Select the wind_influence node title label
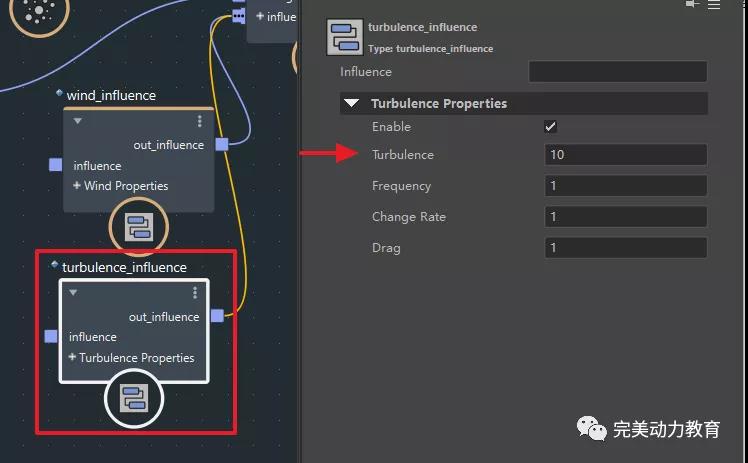This screenshot has width=748, height=463. point(111,95)
